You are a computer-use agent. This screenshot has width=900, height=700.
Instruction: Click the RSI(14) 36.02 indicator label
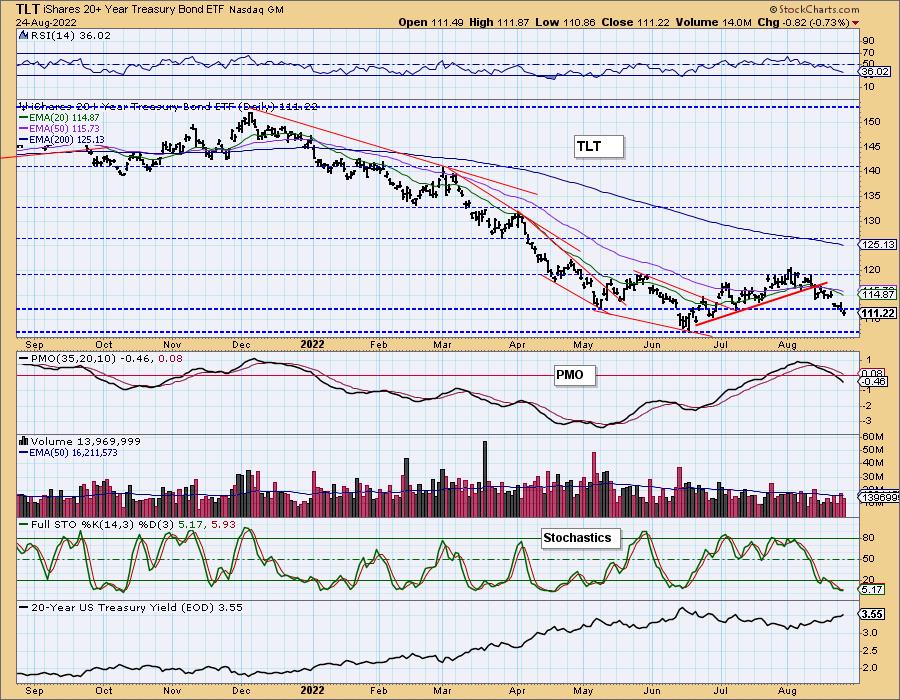coord(71,35)
